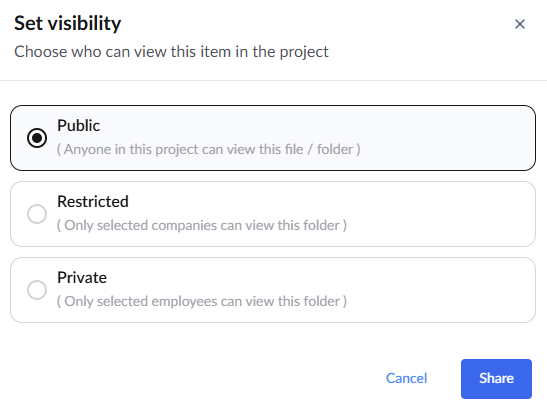
Task: Click the Private option label text
Action: [x=82, y=278]
